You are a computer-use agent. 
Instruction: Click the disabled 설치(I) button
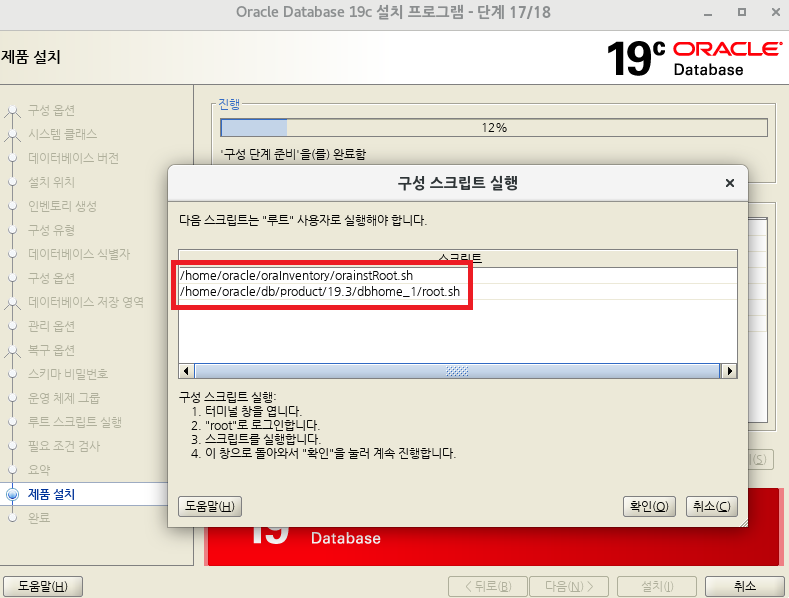click(657, 586)
